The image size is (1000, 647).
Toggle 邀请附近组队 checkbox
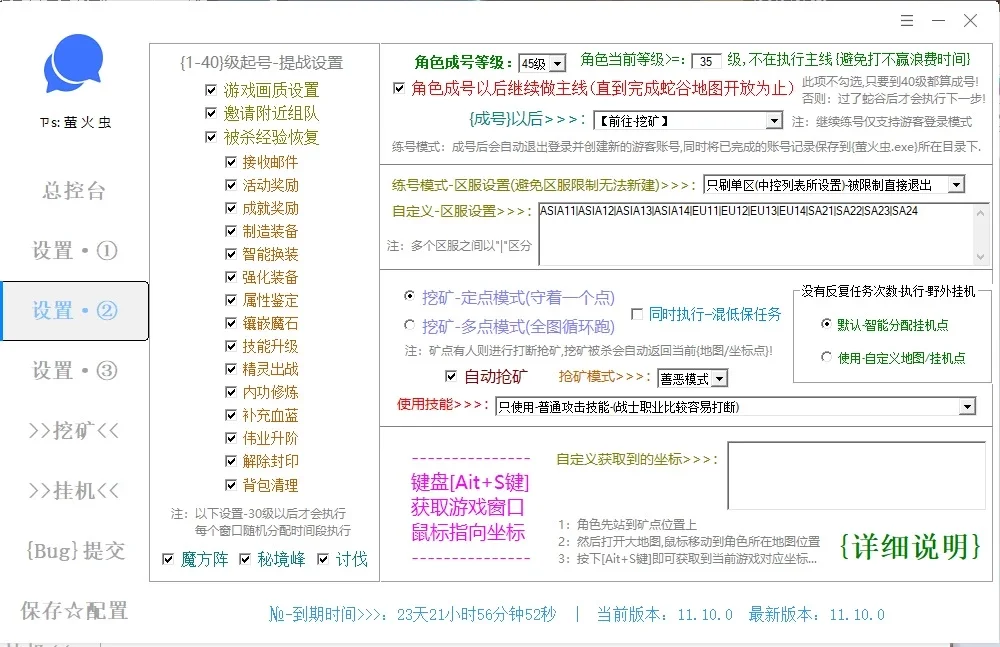(211, 113)
